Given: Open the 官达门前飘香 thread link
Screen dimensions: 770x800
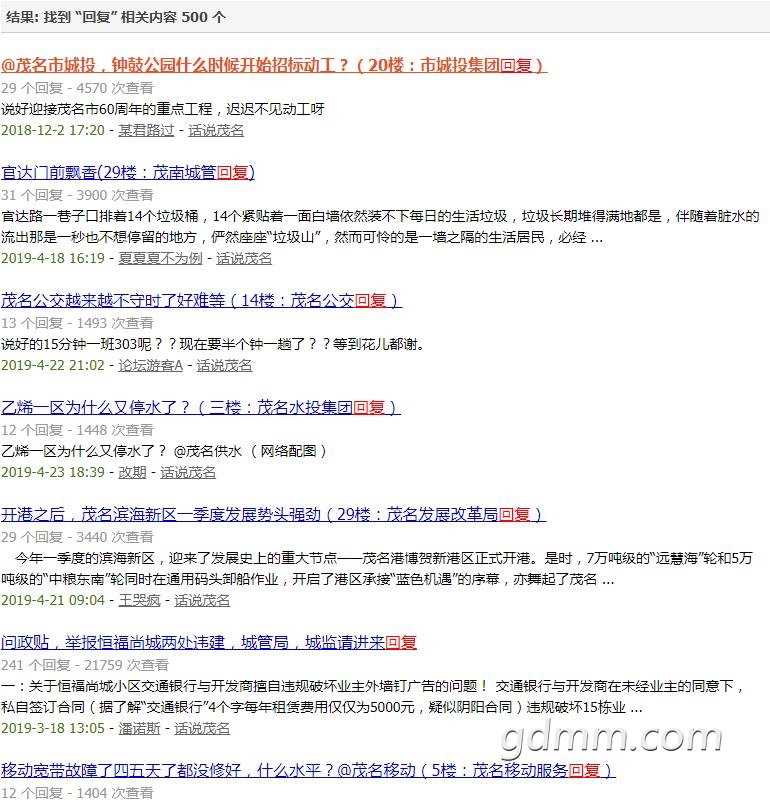Looking at the screenshot, I should tap(128, 172).
